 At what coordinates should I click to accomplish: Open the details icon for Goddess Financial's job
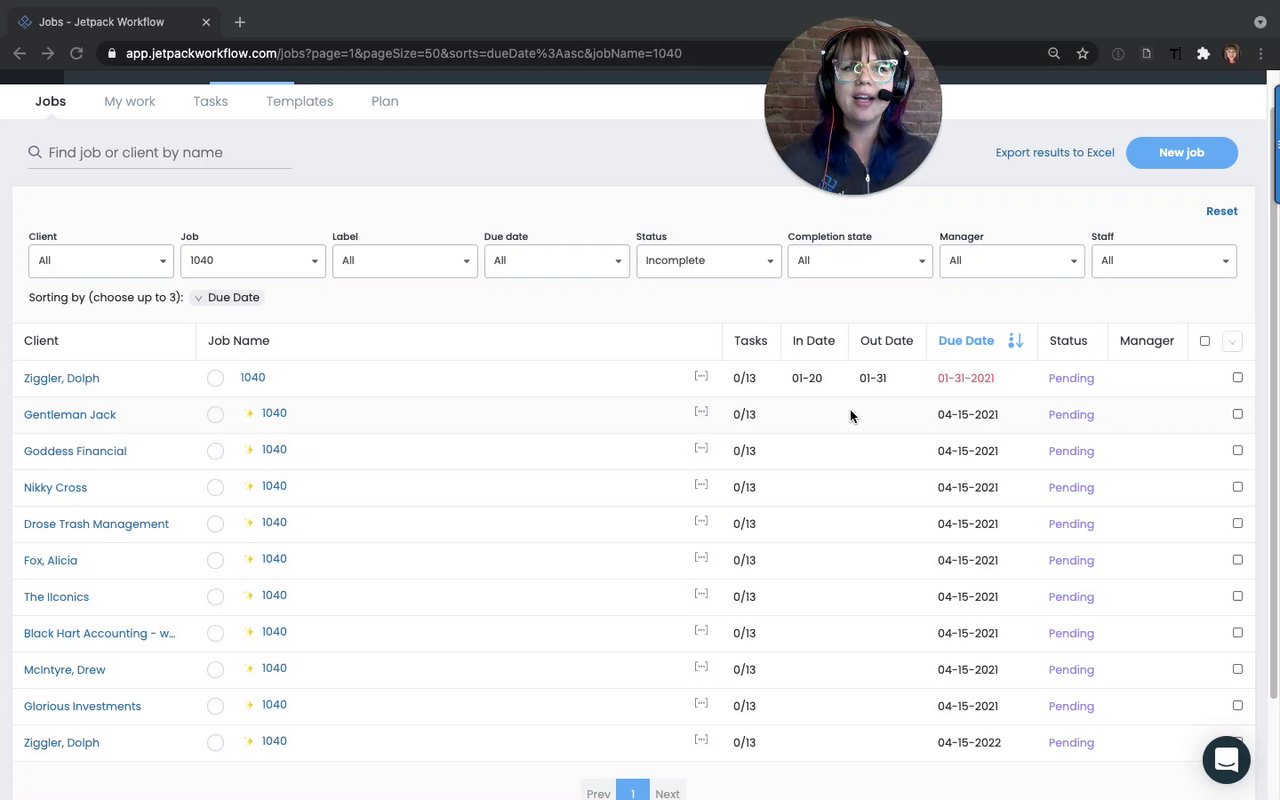click(701, 448)
